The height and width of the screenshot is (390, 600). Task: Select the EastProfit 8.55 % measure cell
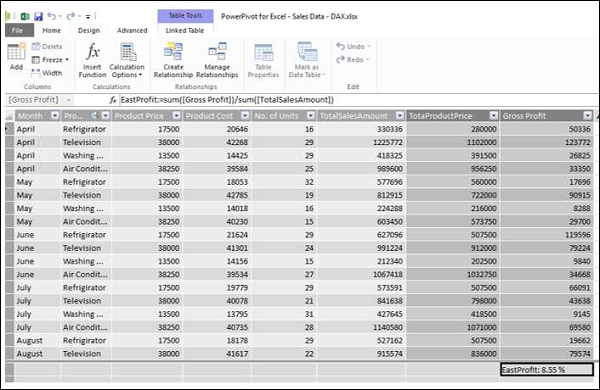[x=547, y=370]
